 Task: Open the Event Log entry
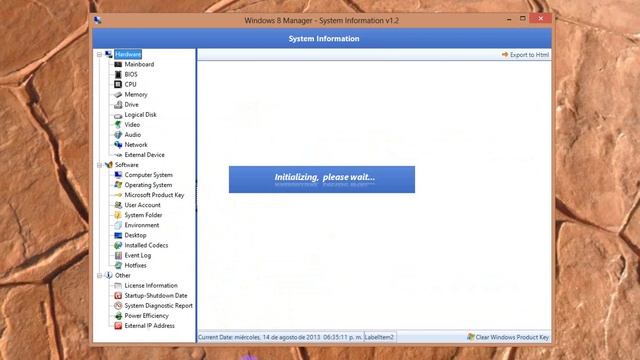pyautogui.click(x=138, y=256)
